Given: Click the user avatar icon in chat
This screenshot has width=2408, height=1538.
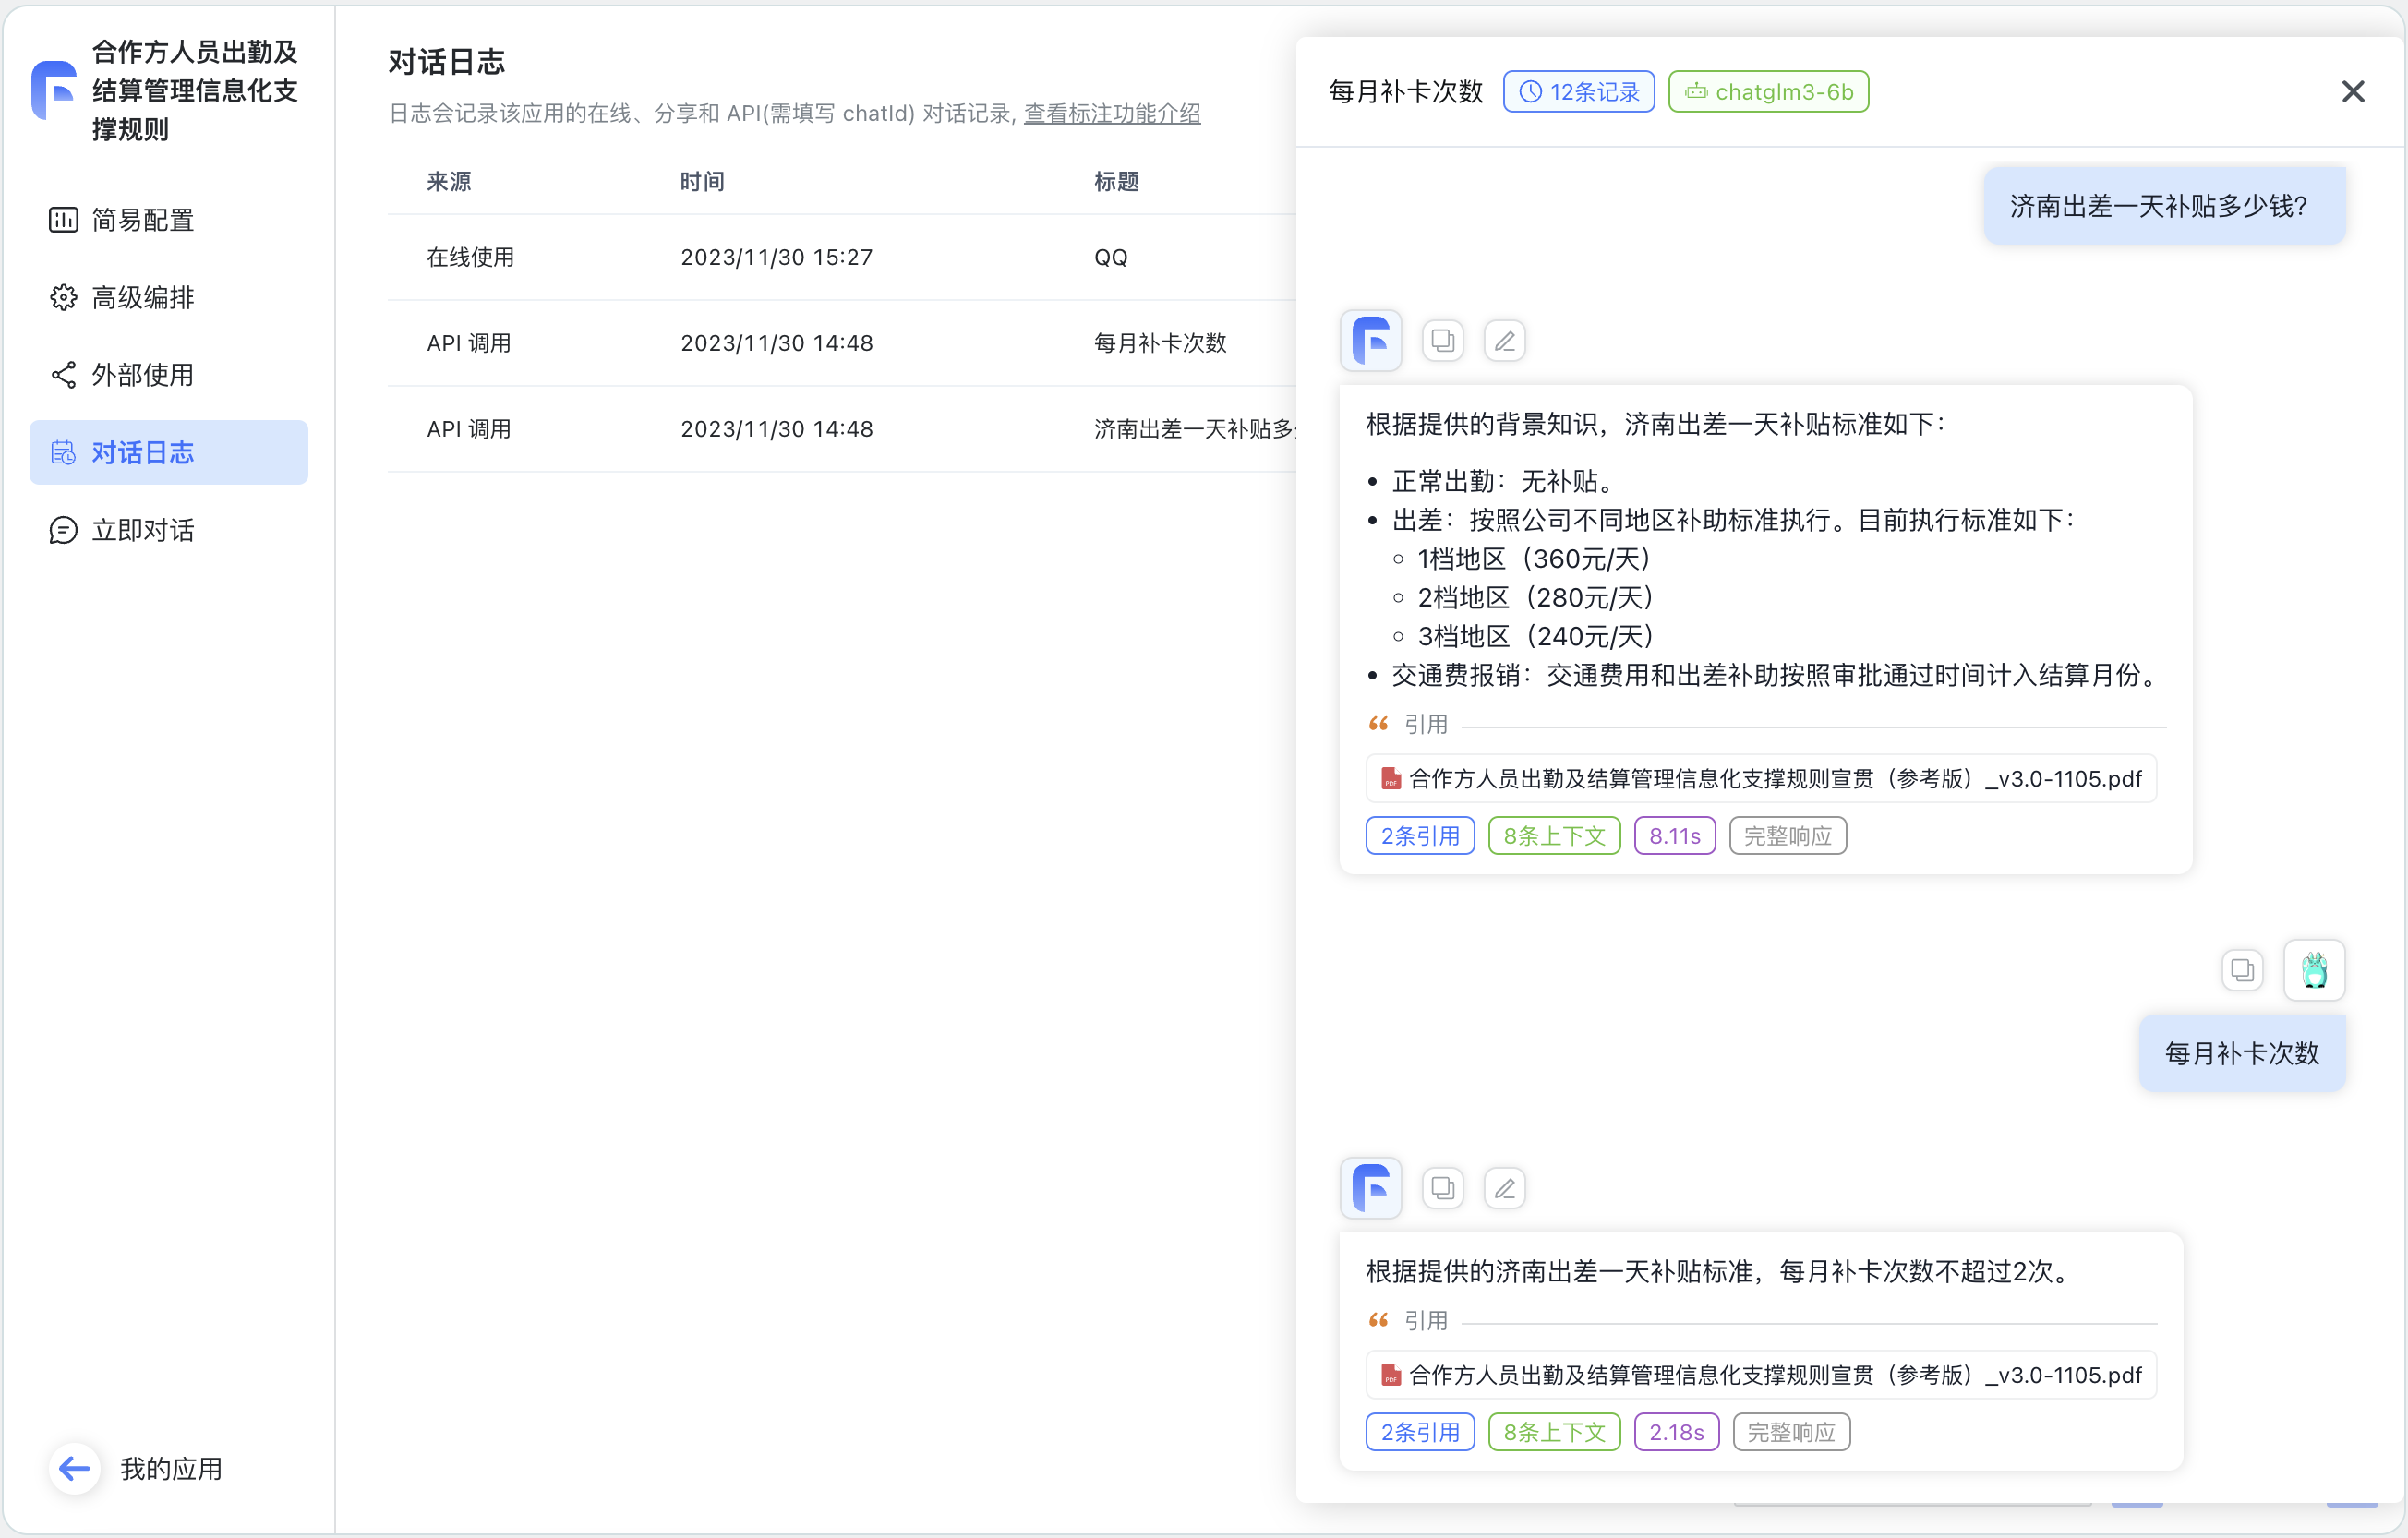Looking at the screenshot, I should point(2314,970).
